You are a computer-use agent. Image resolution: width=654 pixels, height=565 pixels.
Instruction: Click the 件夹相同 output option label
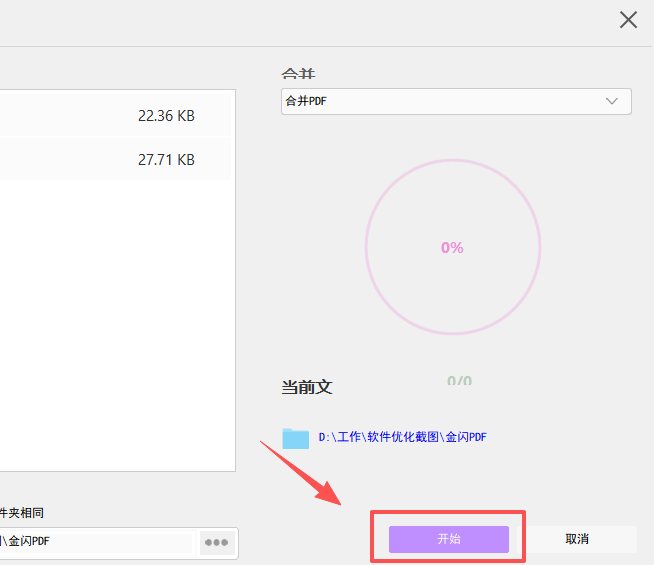[22, 513]
